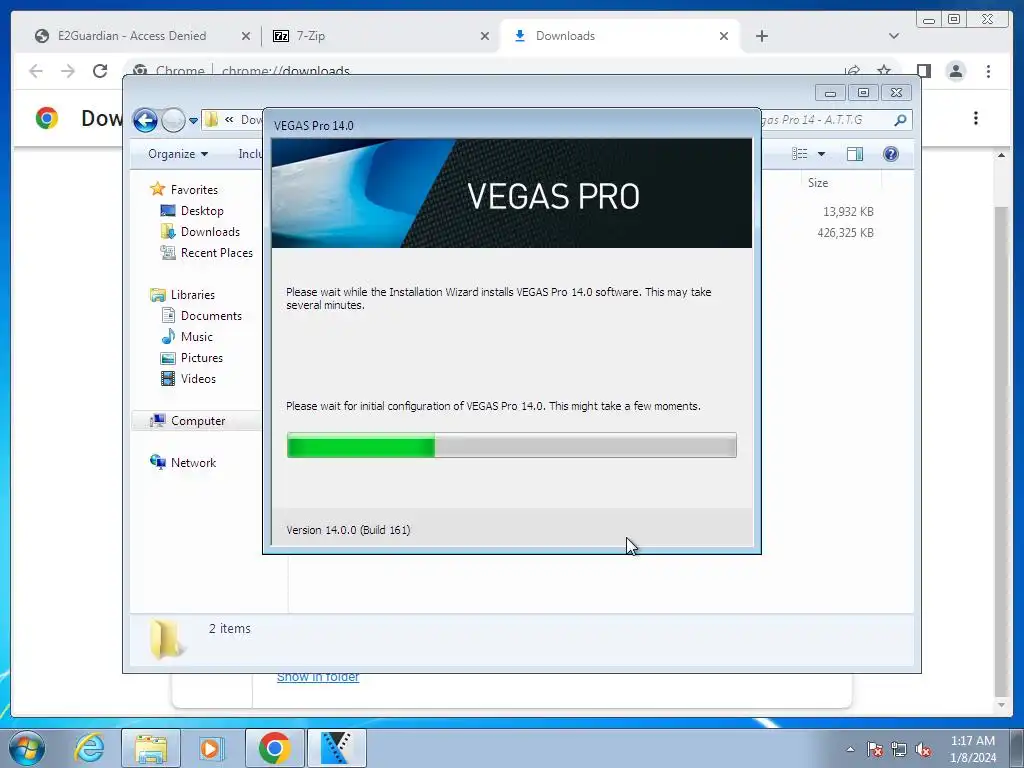Open Windows Explorer taskbar button

tap(151, 748)
